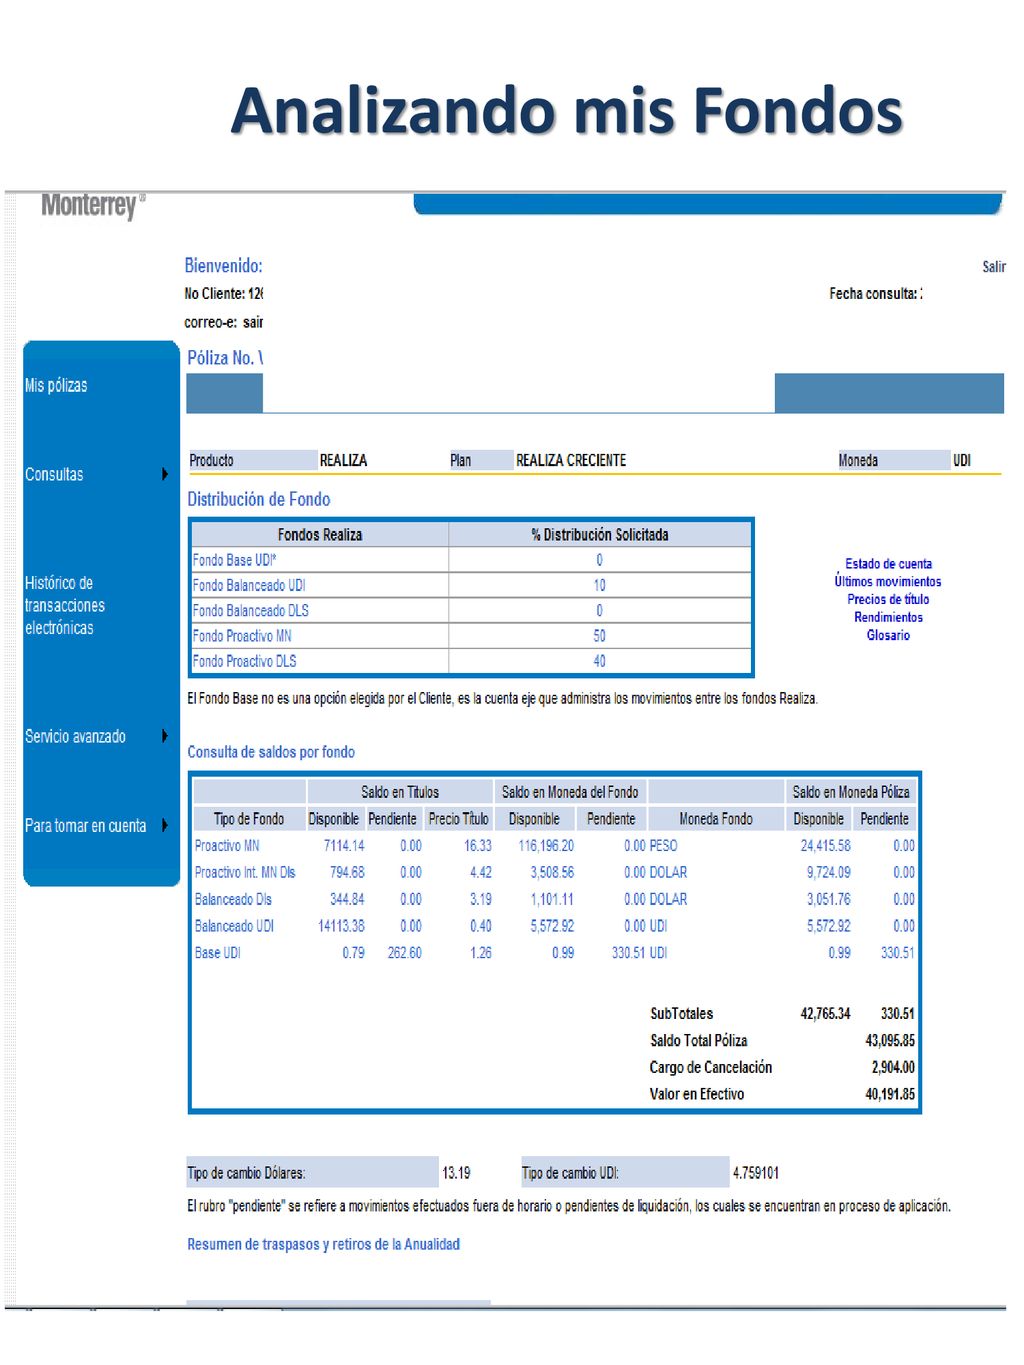Click the 24,415.58 póliza balance

[x=825, y=846]
